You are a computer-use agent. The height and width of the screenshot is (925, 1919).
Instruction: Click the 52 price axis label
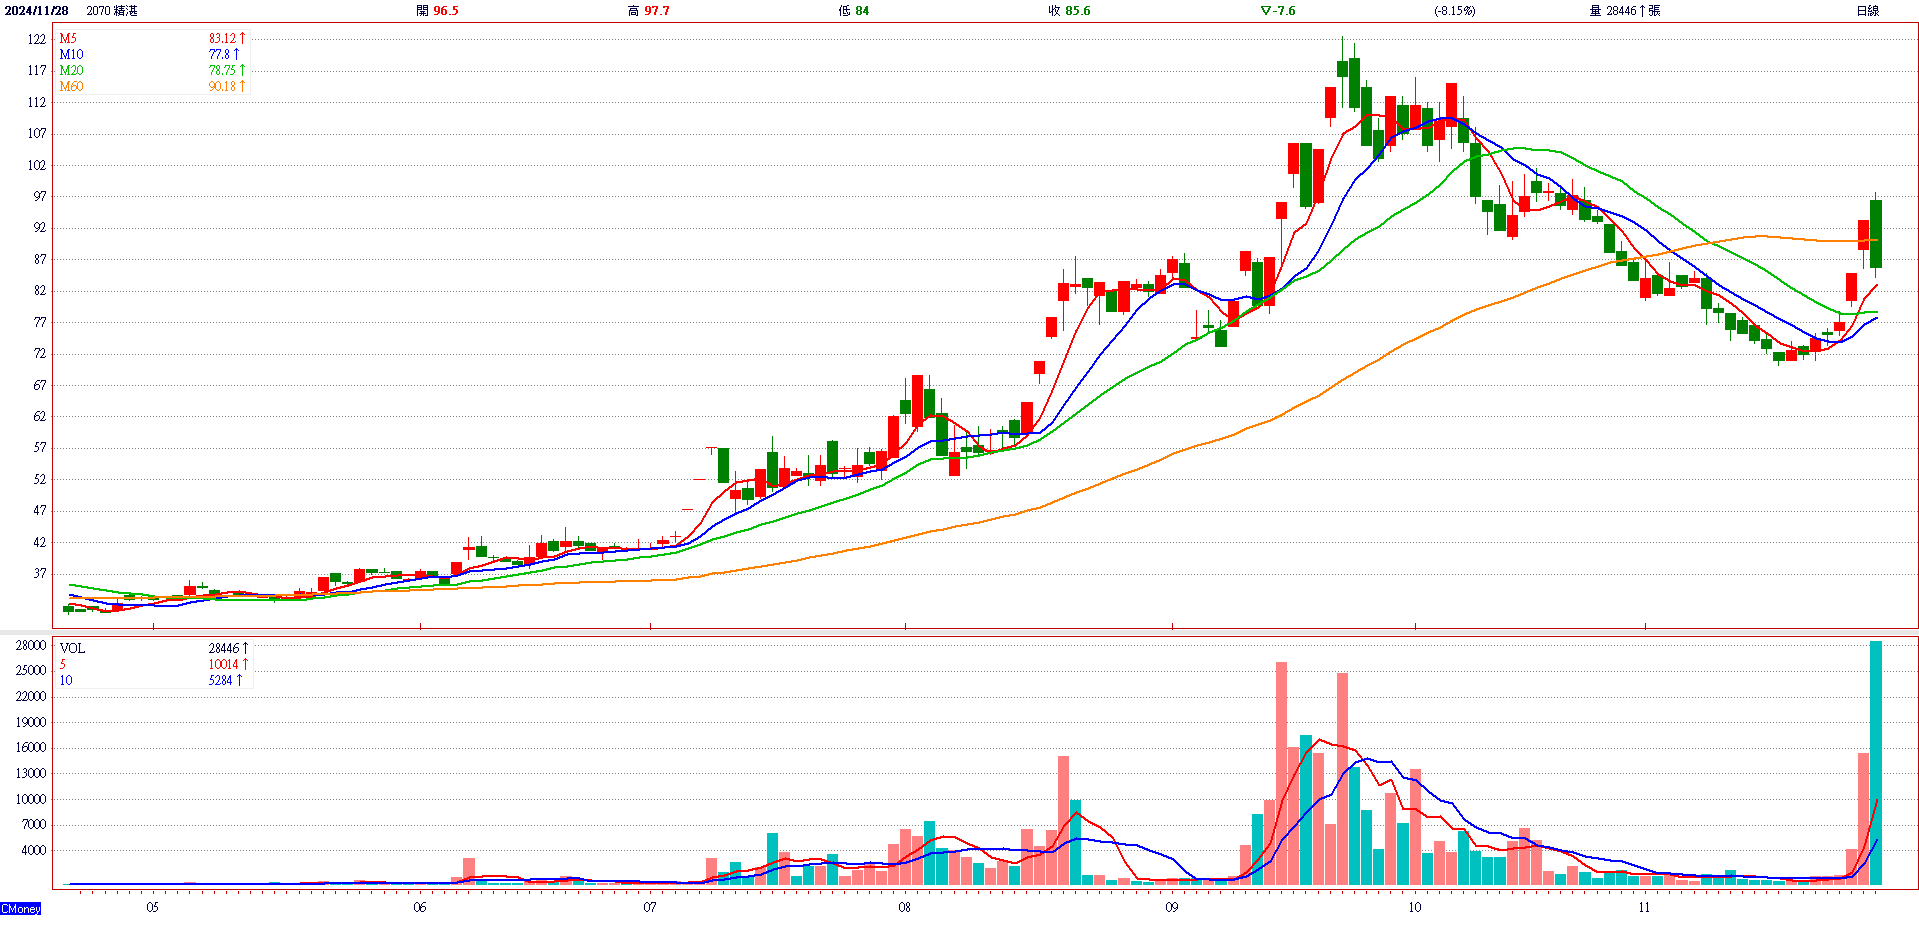(x=40, y=479)
